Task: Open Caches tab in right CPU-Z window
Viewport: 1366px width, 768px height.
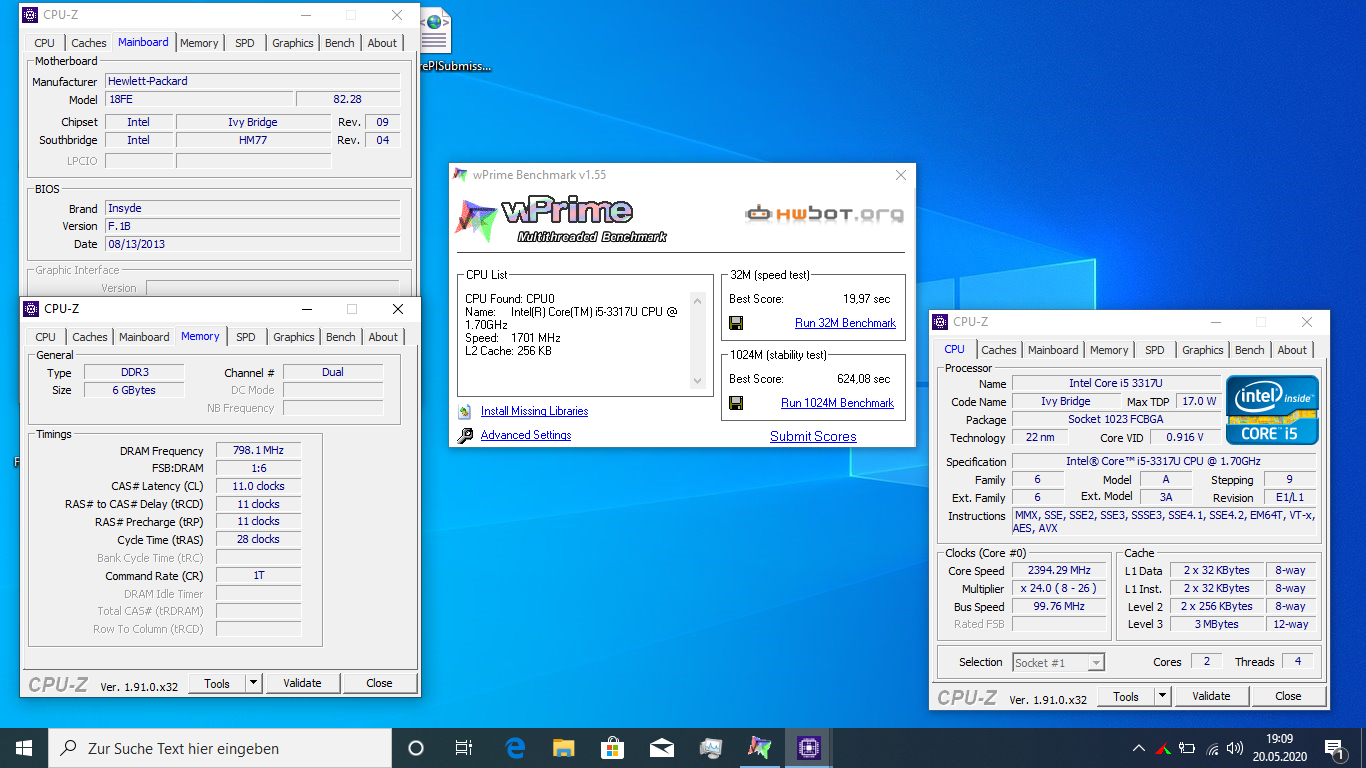Action: (998, 350)
